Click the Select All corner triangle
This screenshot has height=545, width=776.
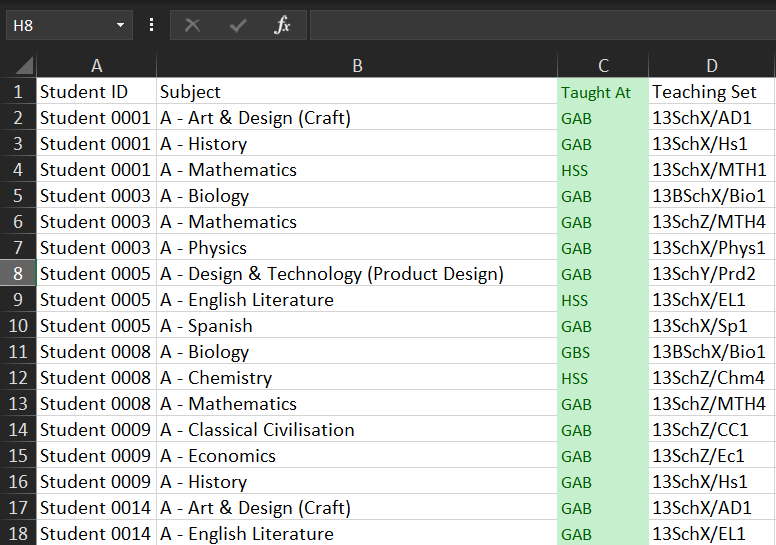click(x=23, y=65)
